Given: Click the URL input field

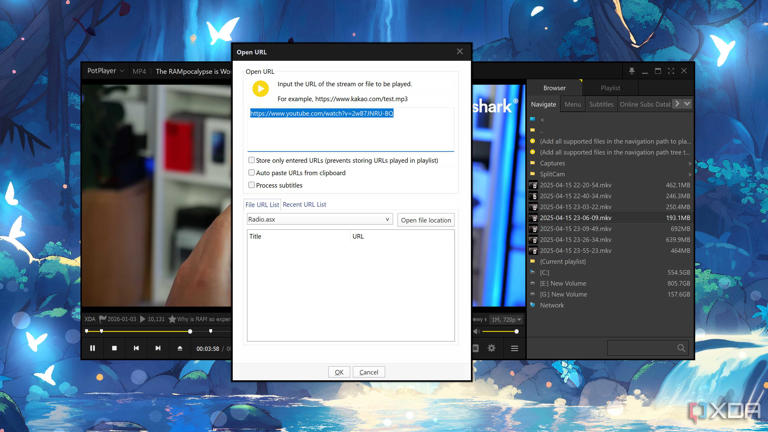Looking at the screenshot, I should click(351, 129).
